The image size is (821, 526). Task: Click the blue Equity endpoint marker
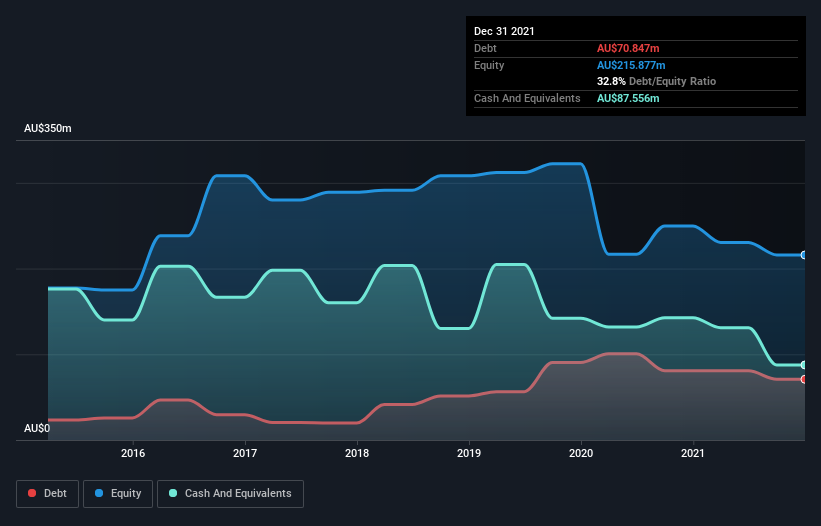(x=804, y=255)
